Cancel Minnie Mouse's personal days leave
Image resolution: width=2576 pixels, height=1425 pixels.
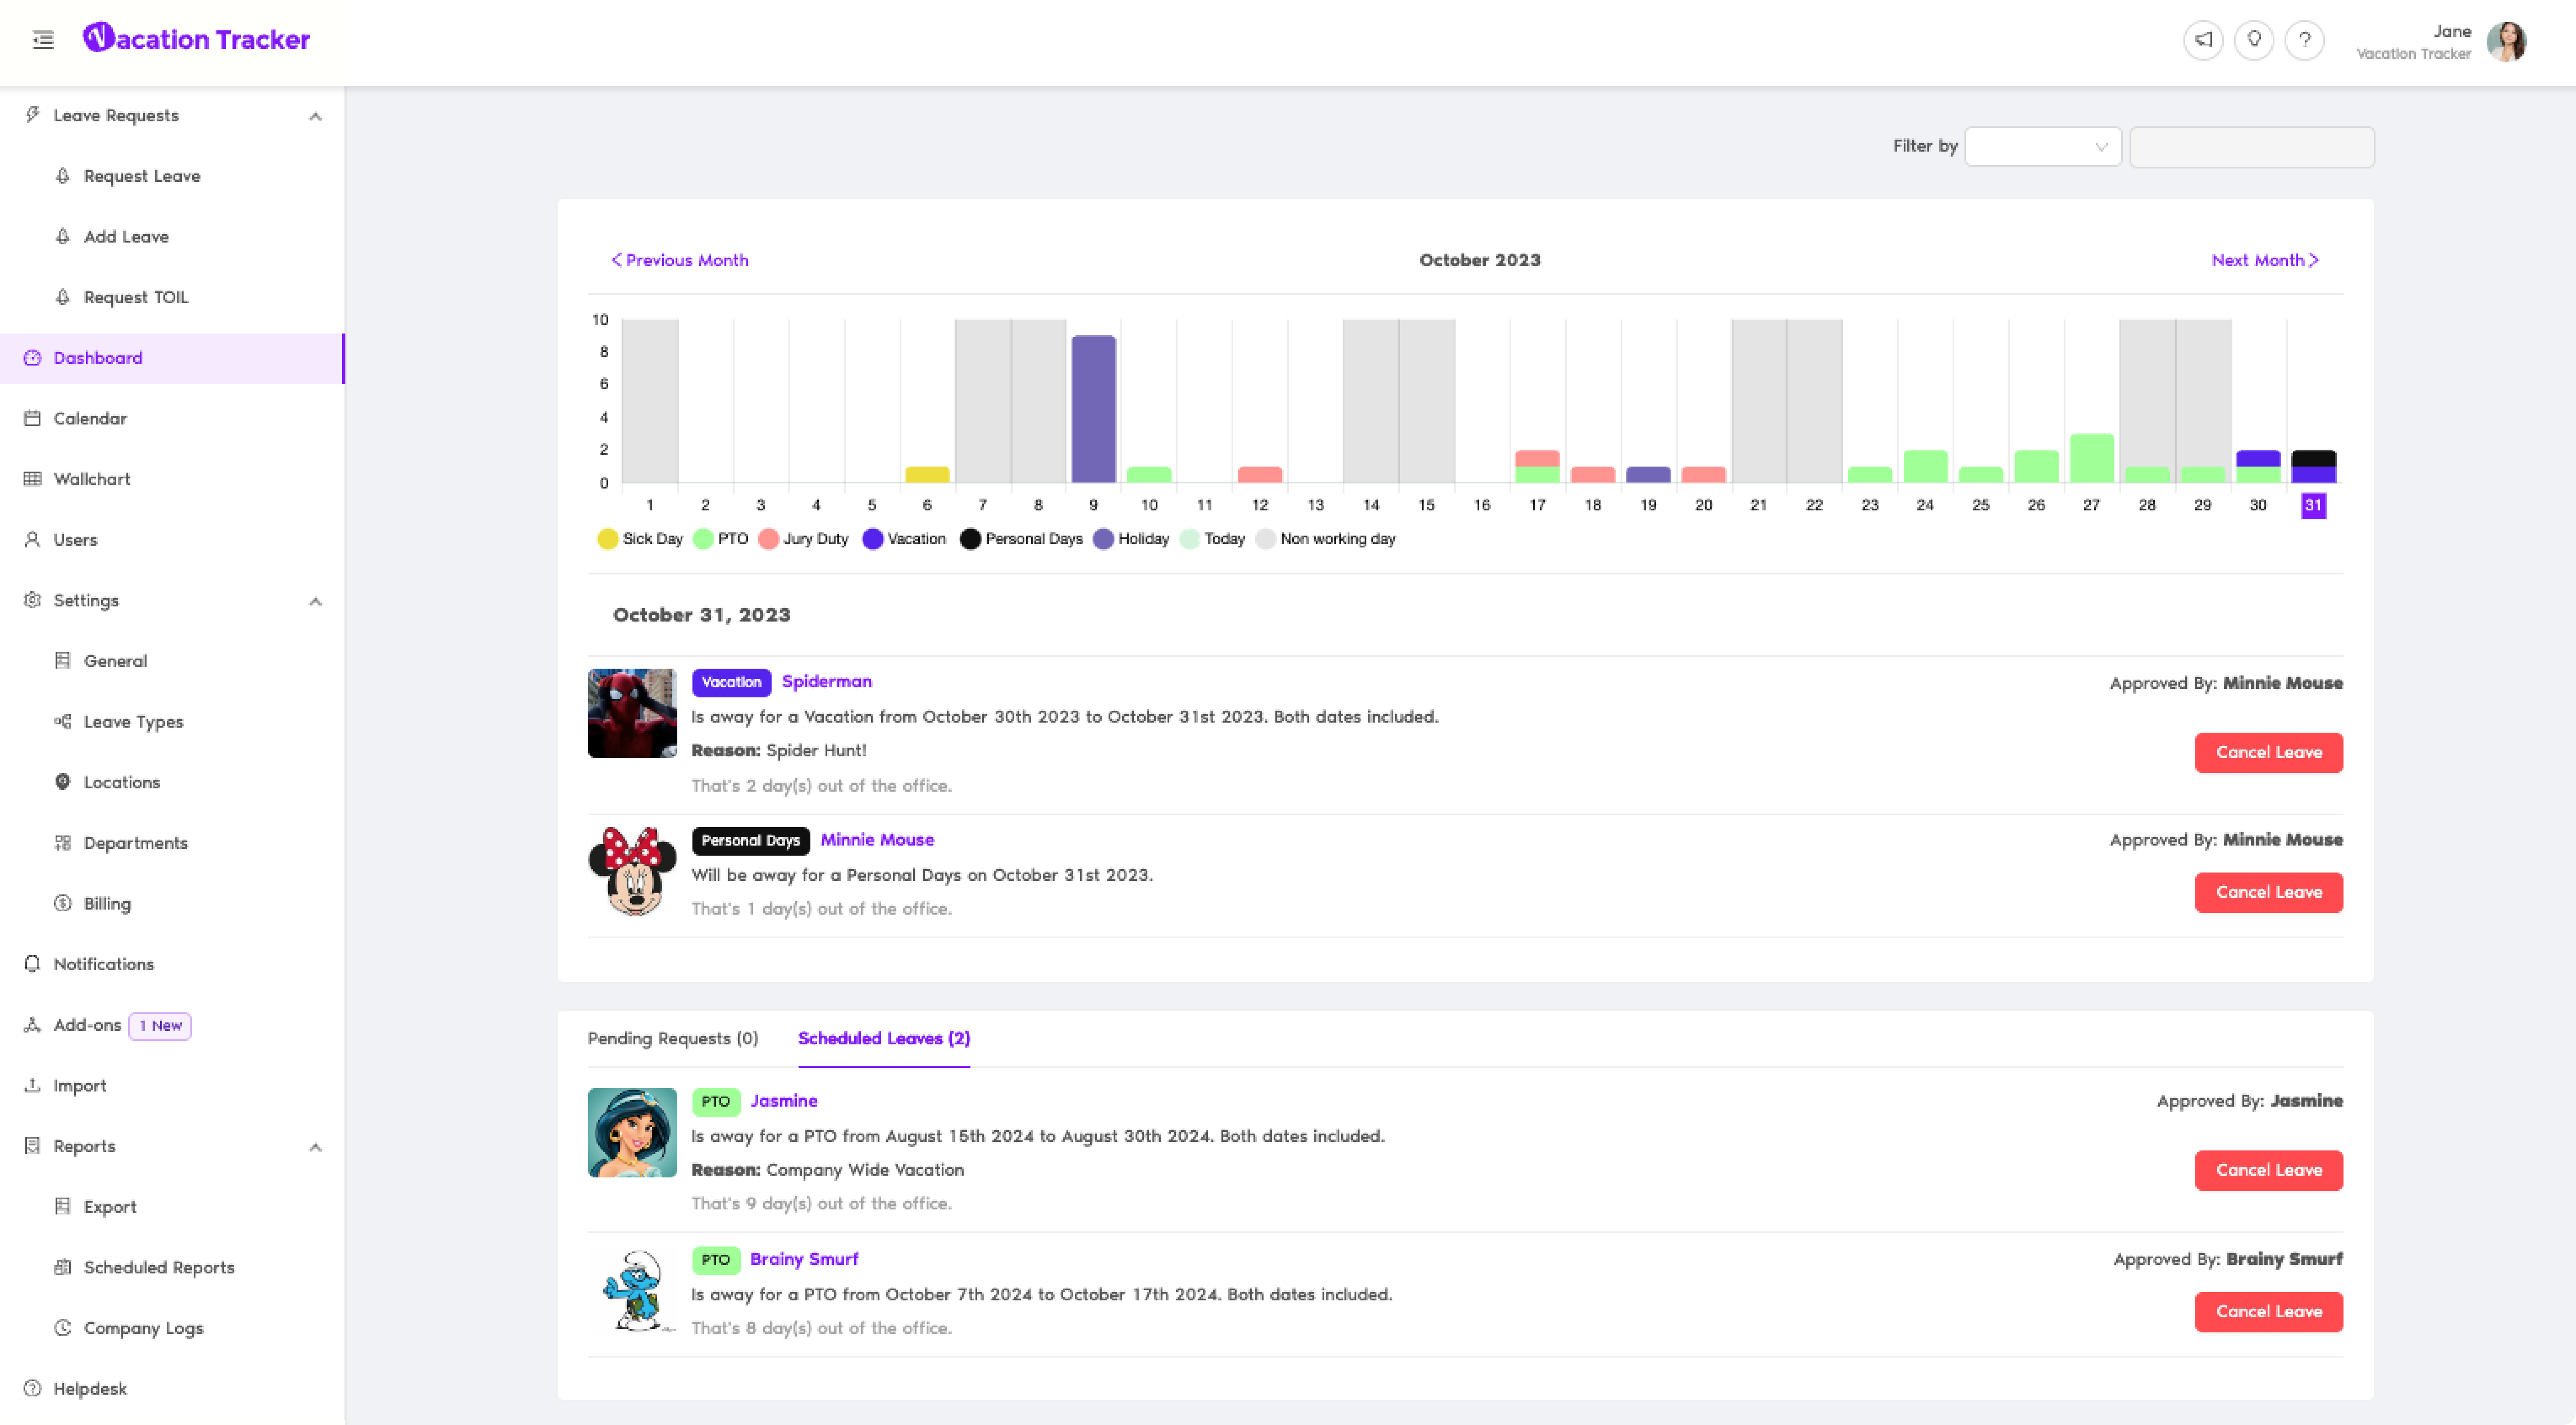[2269, 892]
